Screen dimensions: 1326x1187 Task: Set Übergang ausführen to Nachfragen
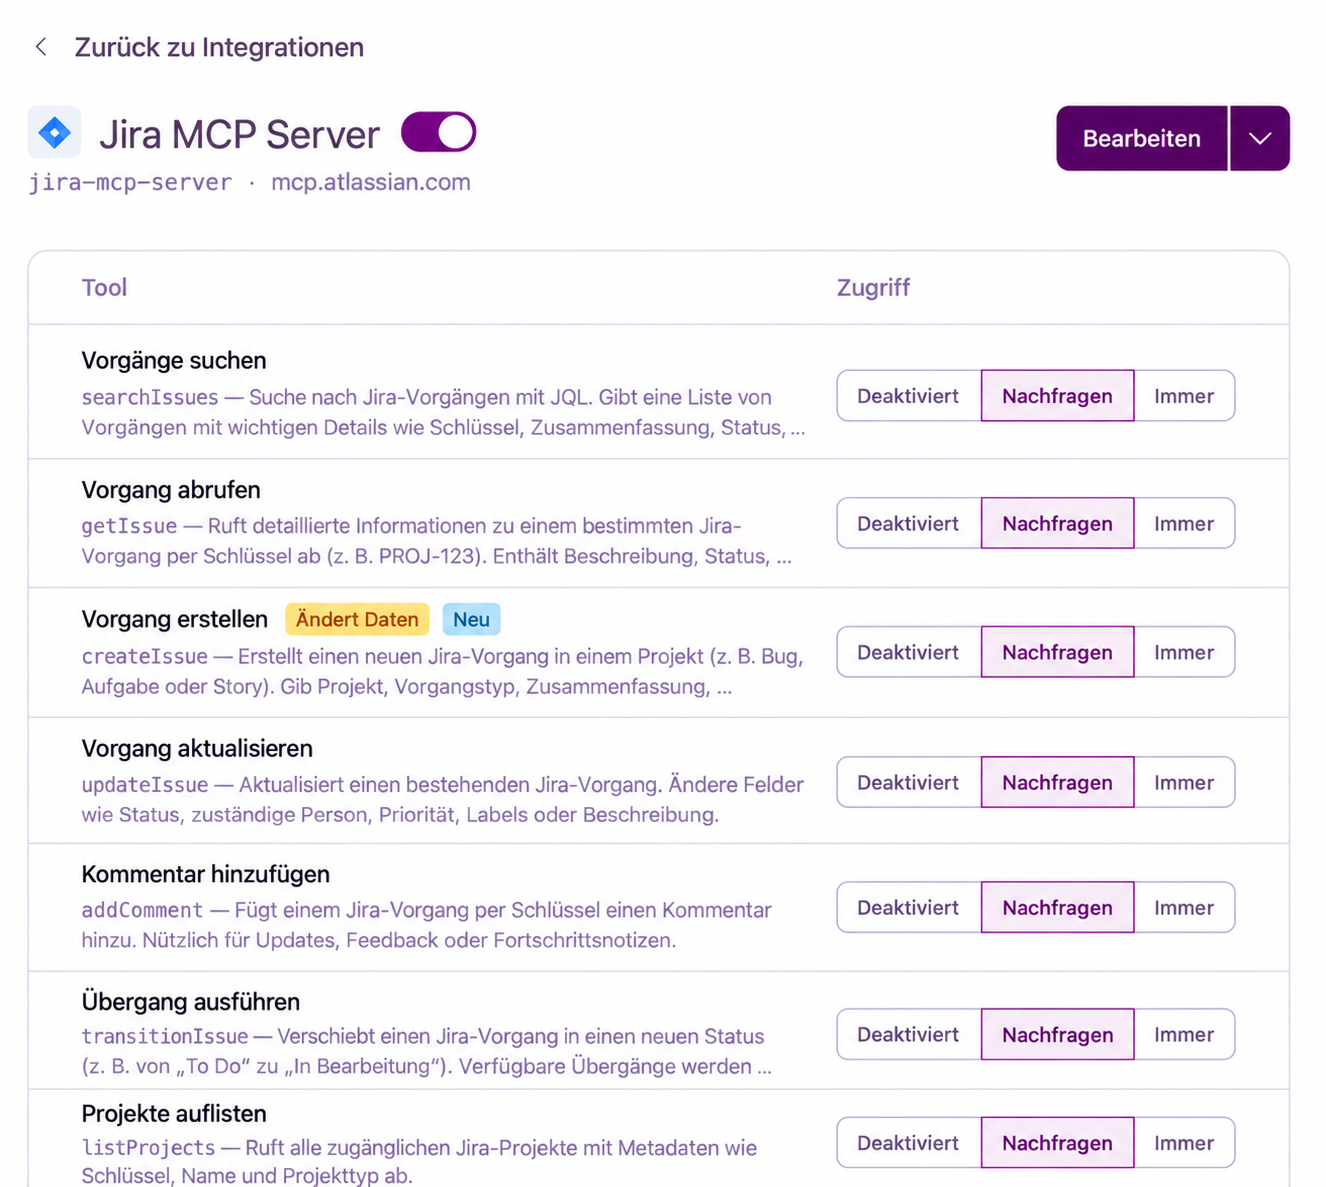click(1057, 1034)
